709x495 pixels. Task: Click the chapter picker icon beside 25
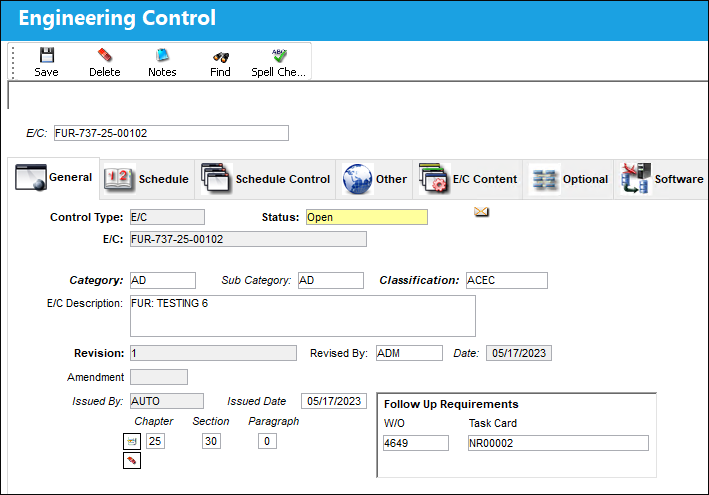(x=132, y=441)
